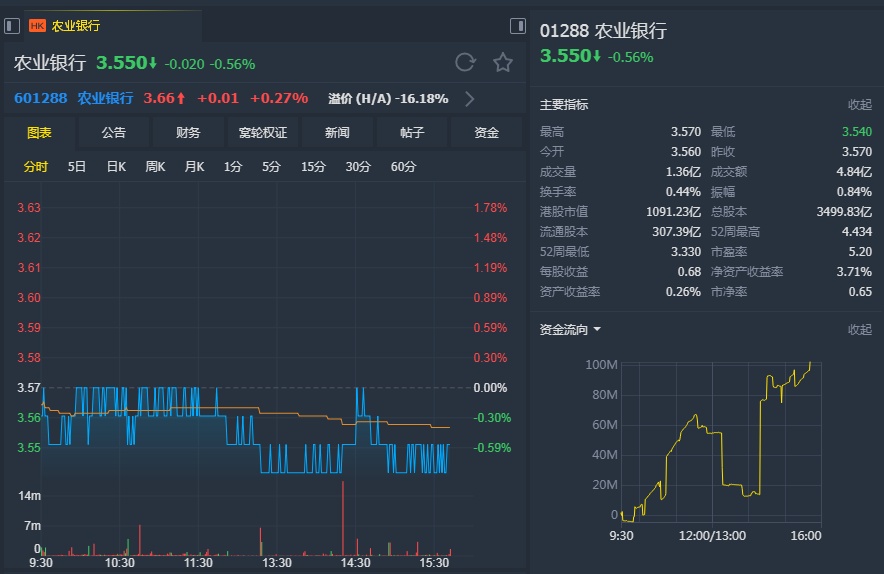Toggle the right side panel icon
Image resolution: width=884 pixels, height=574 pixels.
(518, 26)
